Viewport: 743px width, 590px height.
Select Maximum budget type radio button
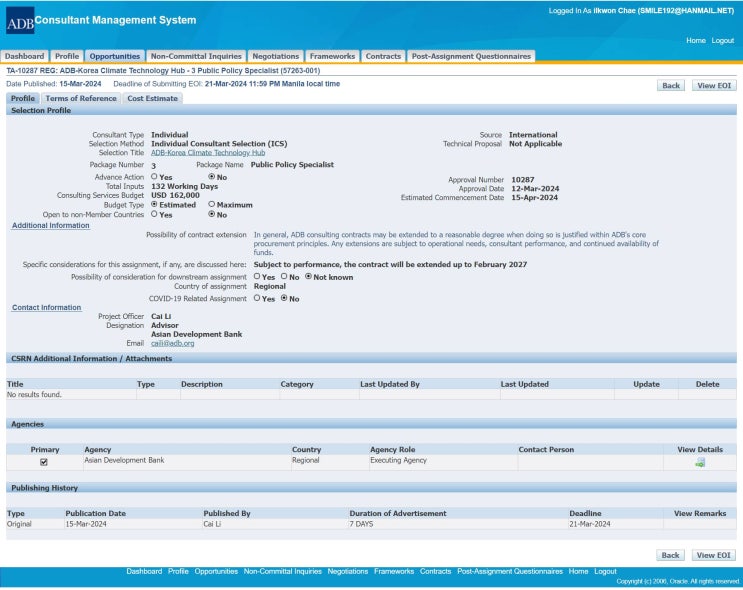[212, 204]
